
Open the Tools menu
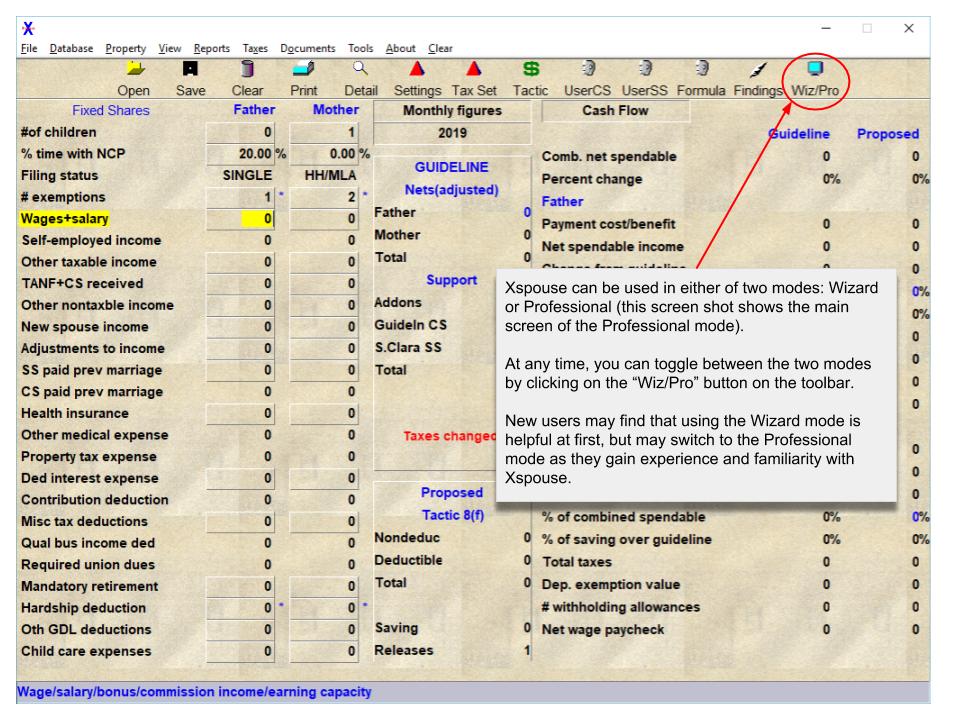(x=360, y=48)
